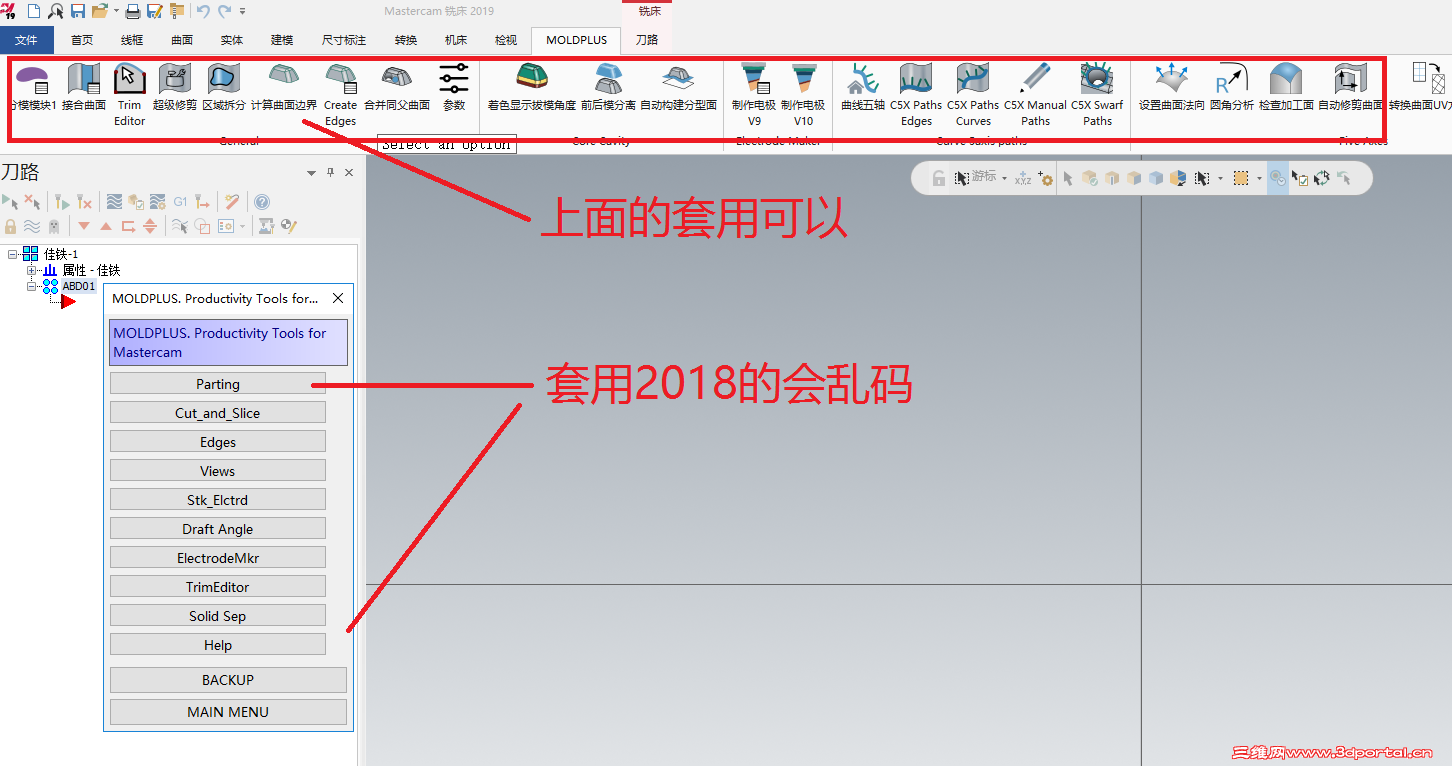
Task: Collapse the 佳铁-1 machine group tree node
Action: tap(13, 254)
